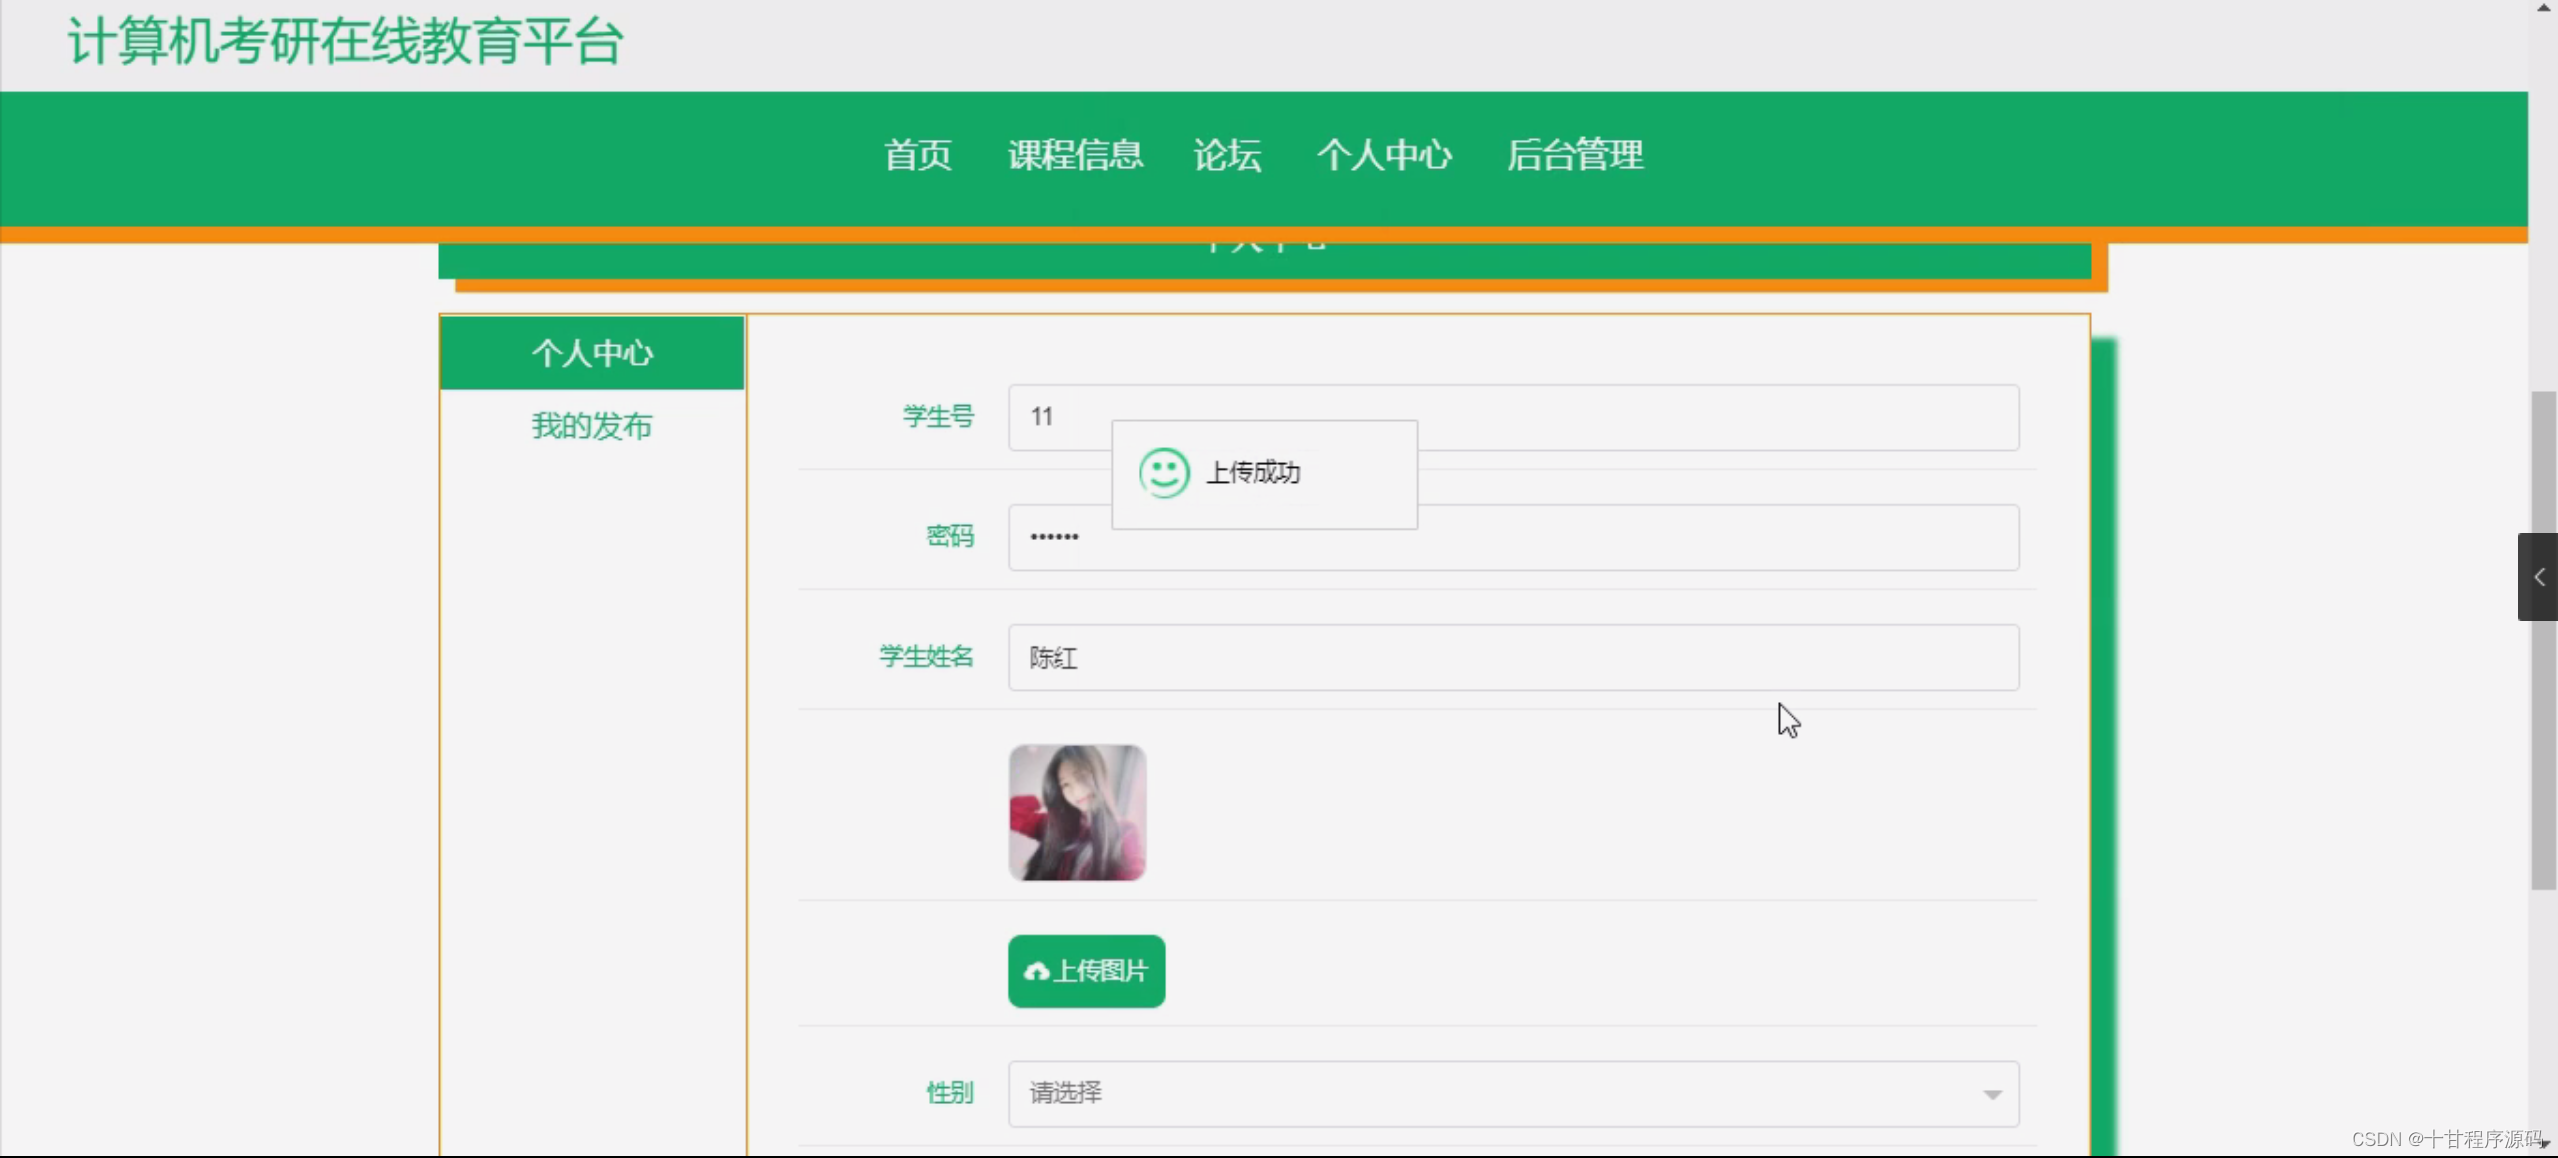Click the 上传图片 upload button

pyautogui.click(x=1086, y=971)
